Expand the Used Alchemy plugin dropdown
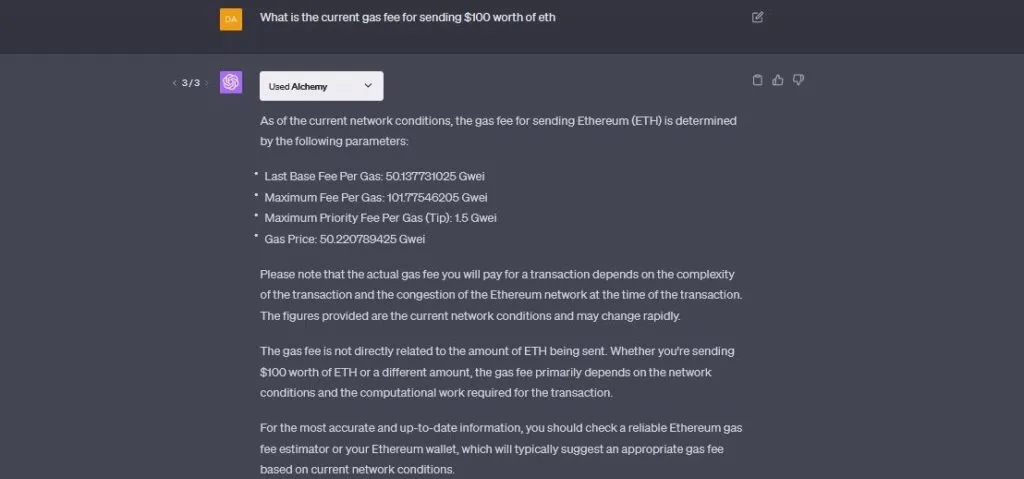This screenshot has height=479, width=1024. tap(320, 86)
